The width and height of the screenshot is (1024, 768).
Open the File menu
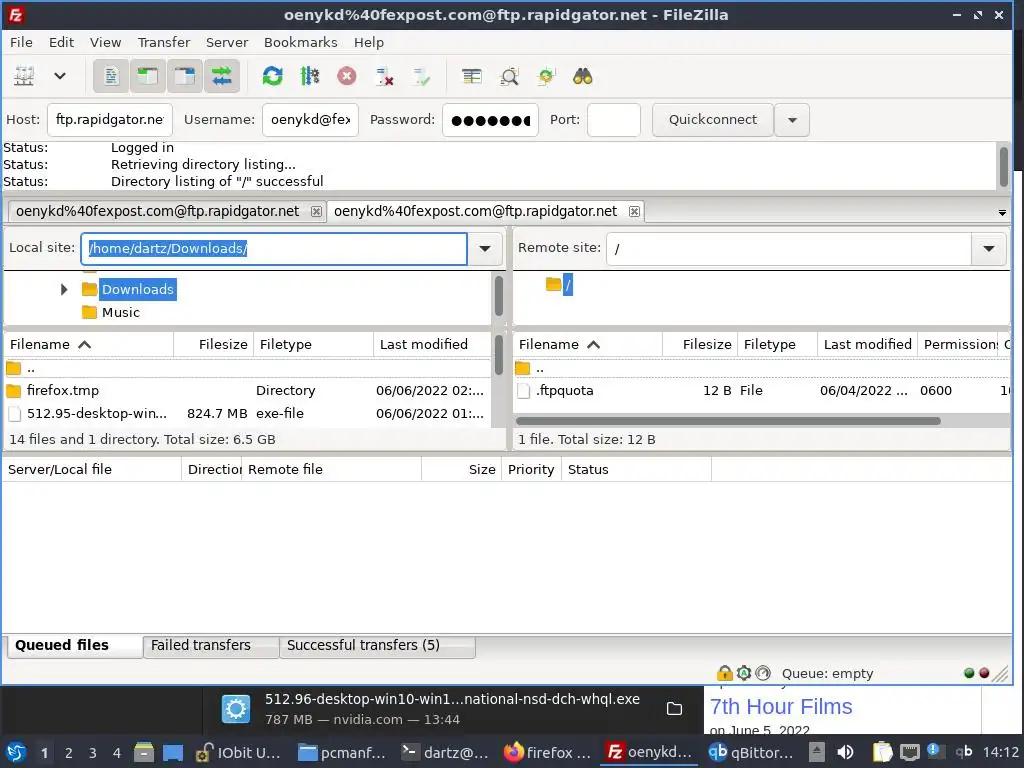coord(21,42)
